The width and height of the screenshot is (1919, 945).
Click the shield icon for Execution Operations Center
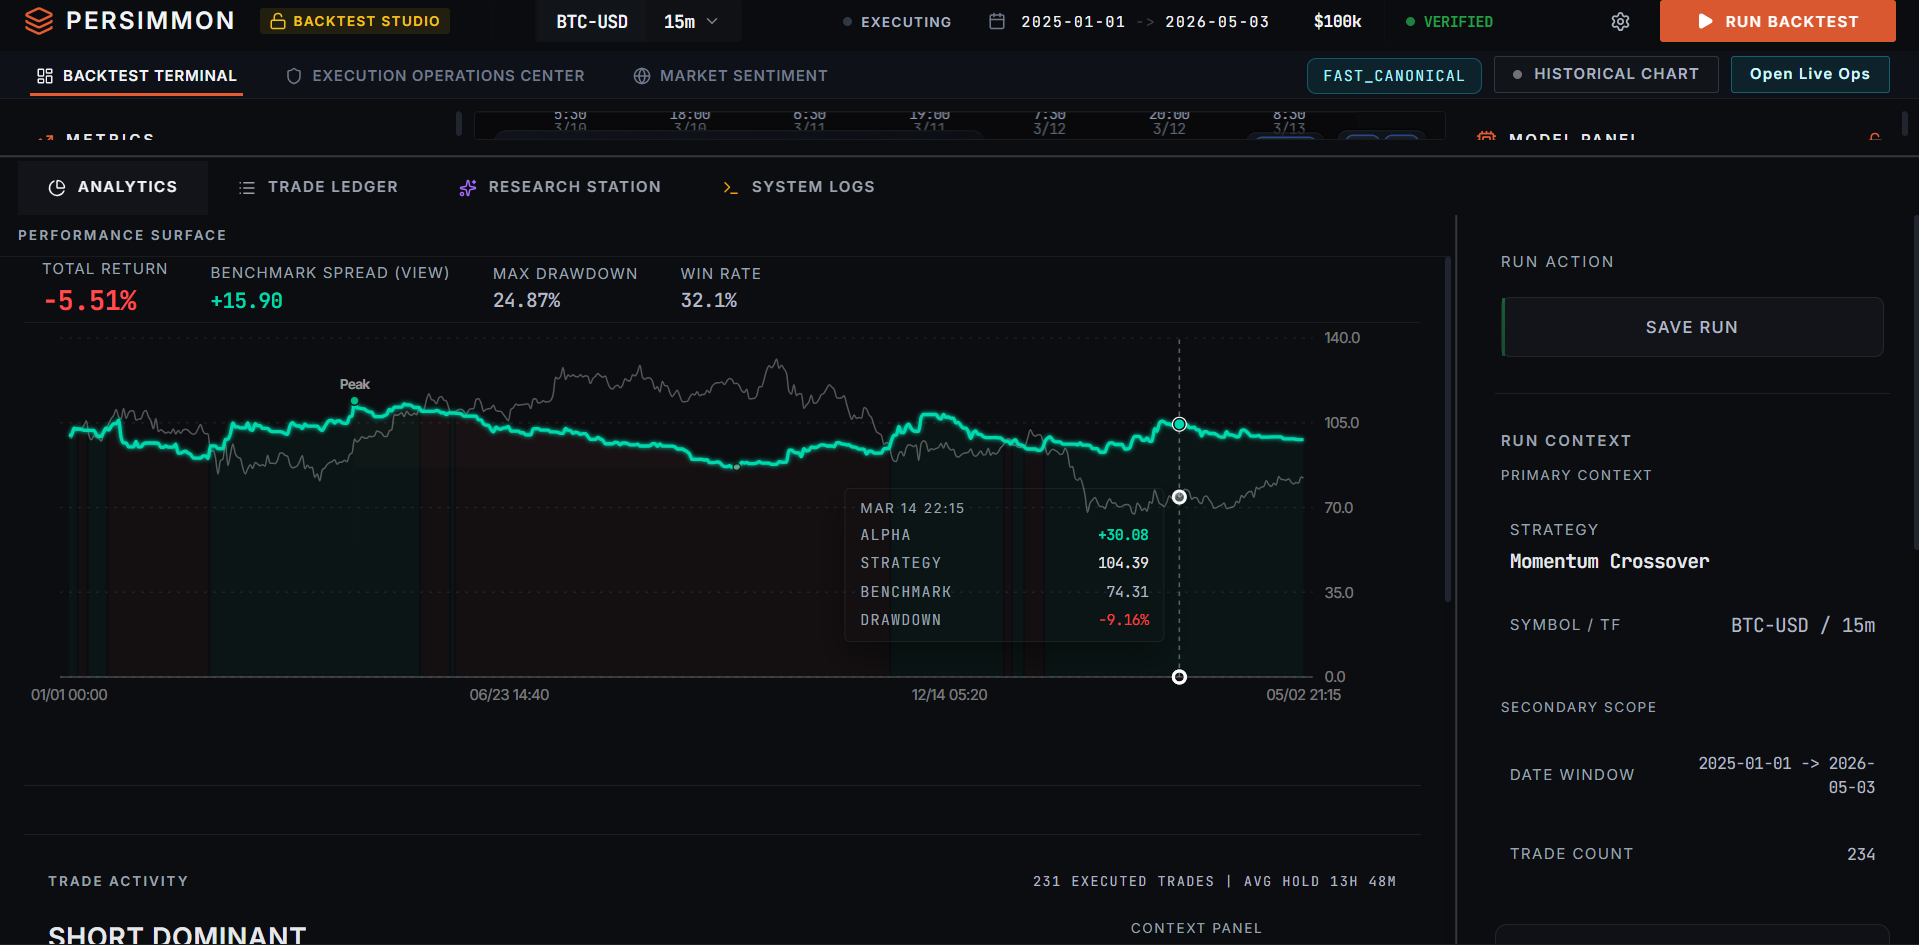click(294, 76)
